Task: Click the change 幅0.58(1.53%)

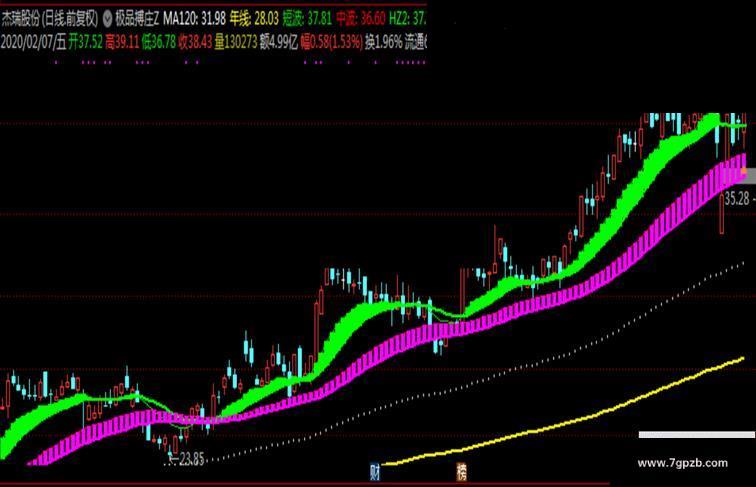Action: point(331,42)
